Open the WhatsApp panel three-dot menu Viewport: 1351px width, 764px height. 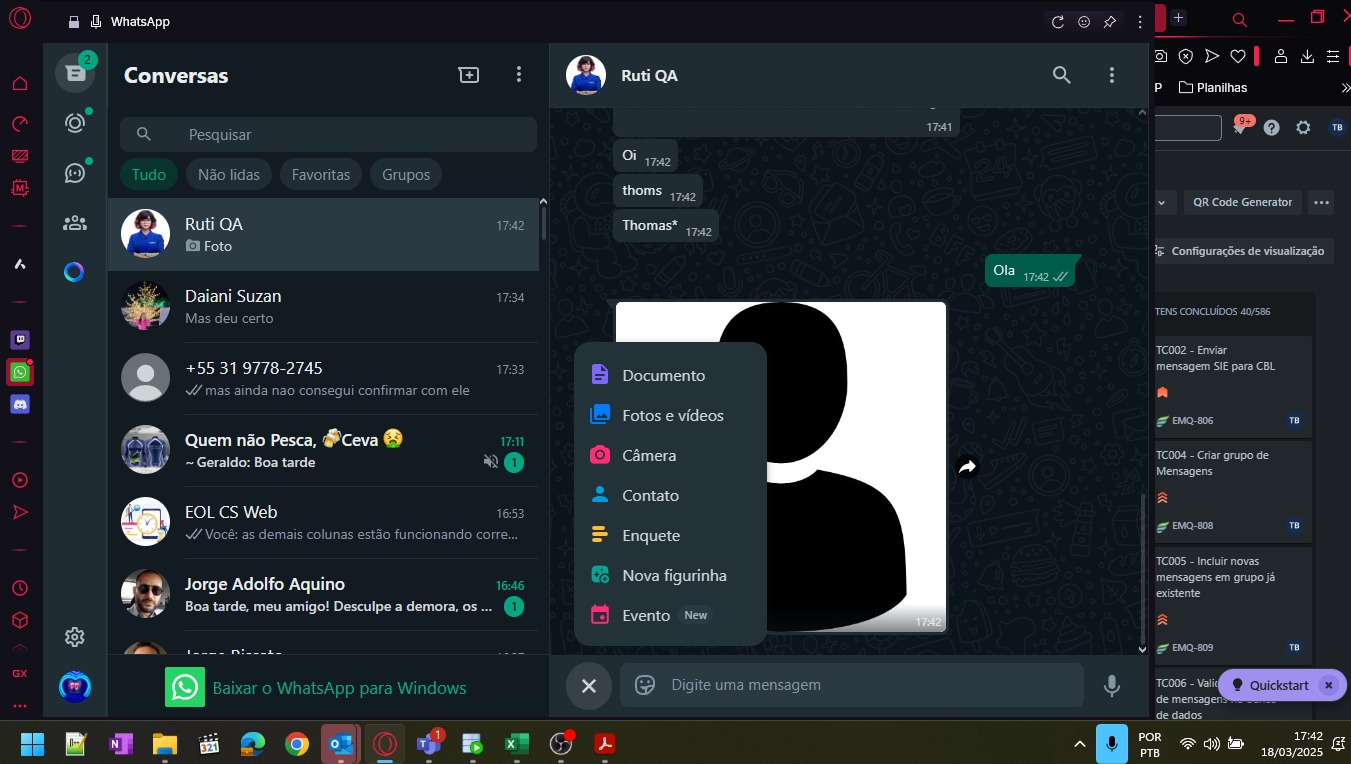(x=1139, y=21)
